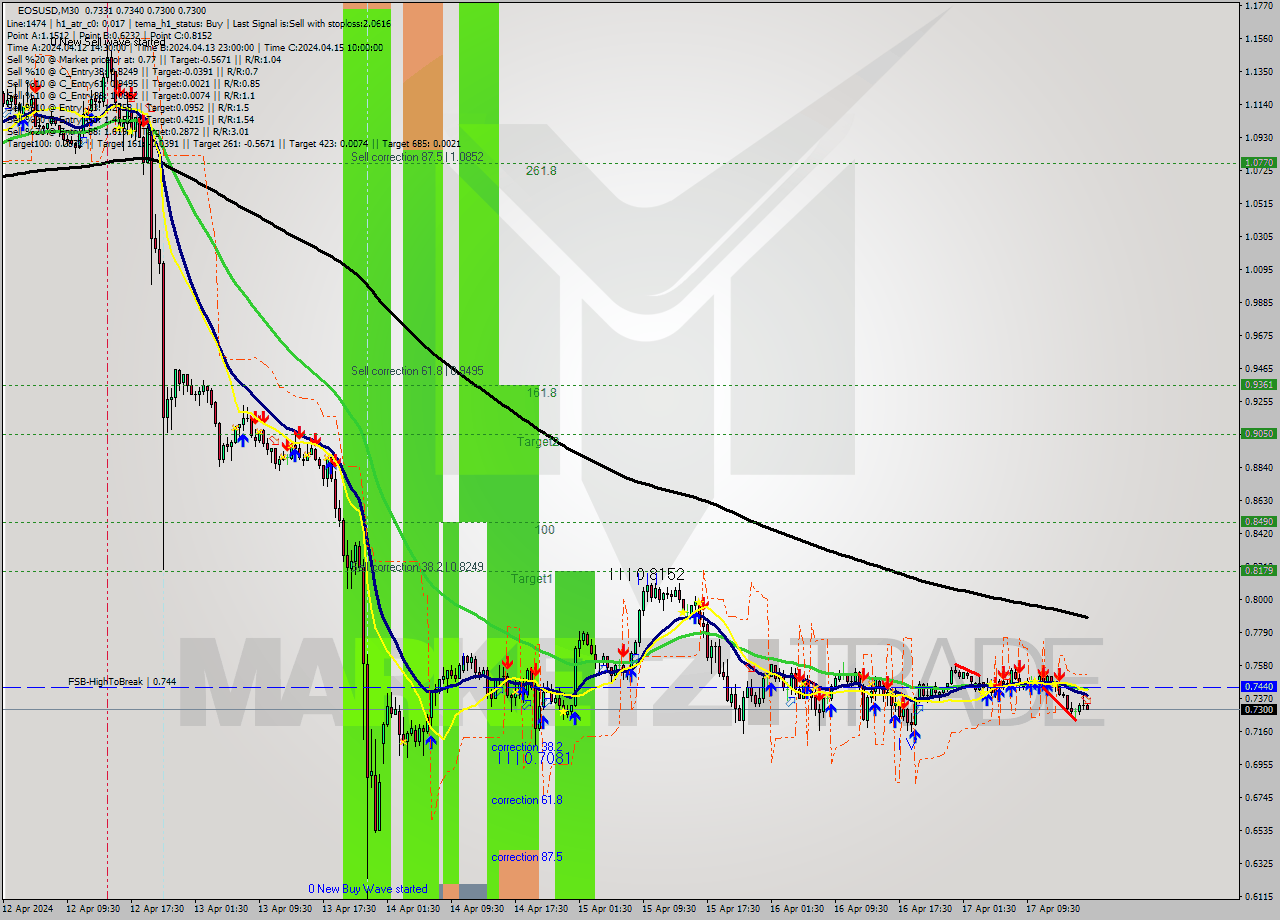Click the 1.0305 price axis value
The width and height of the screenshot is (1280, 920).
[1258, 237]
